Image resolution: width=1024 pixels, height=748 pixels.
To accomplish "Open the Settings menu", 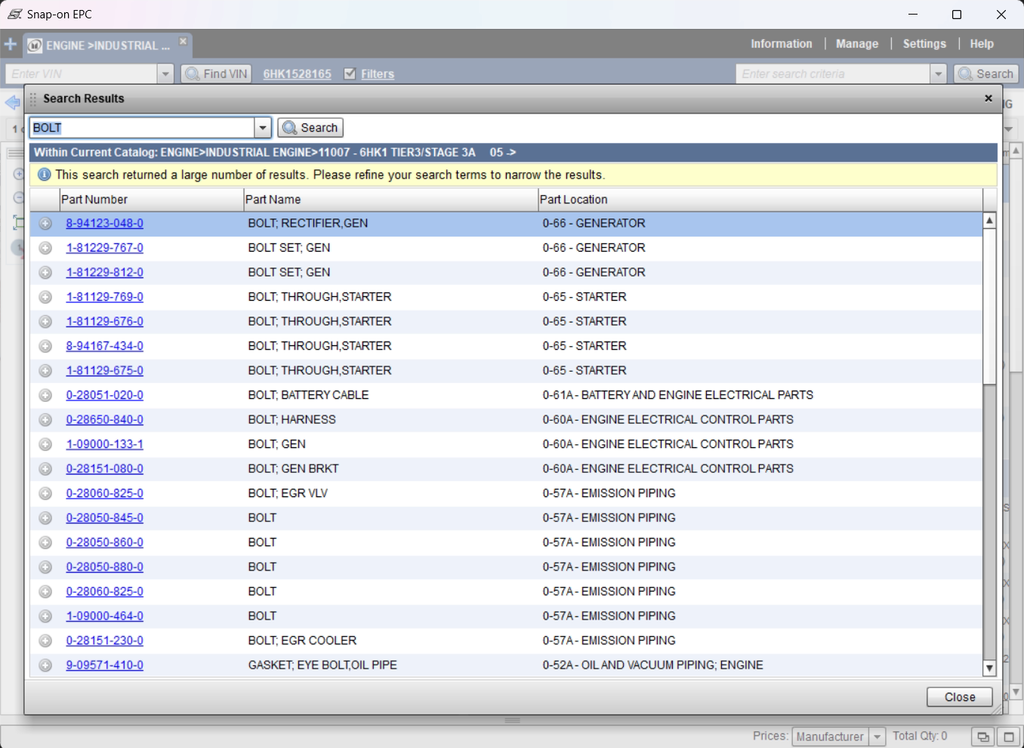I will [924, 44].
